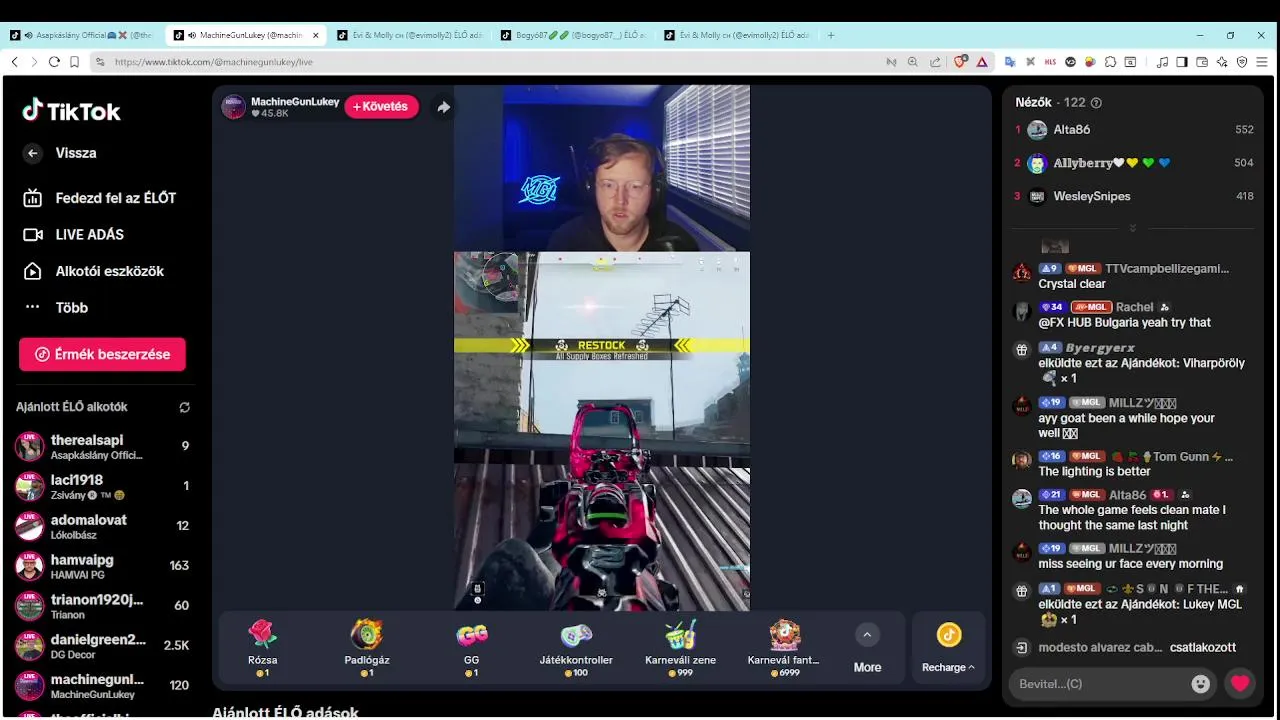This screenshot has height=720, width=1280.
Task: Expand the top viewers list chevron
Action: [x=1132, y=228]
